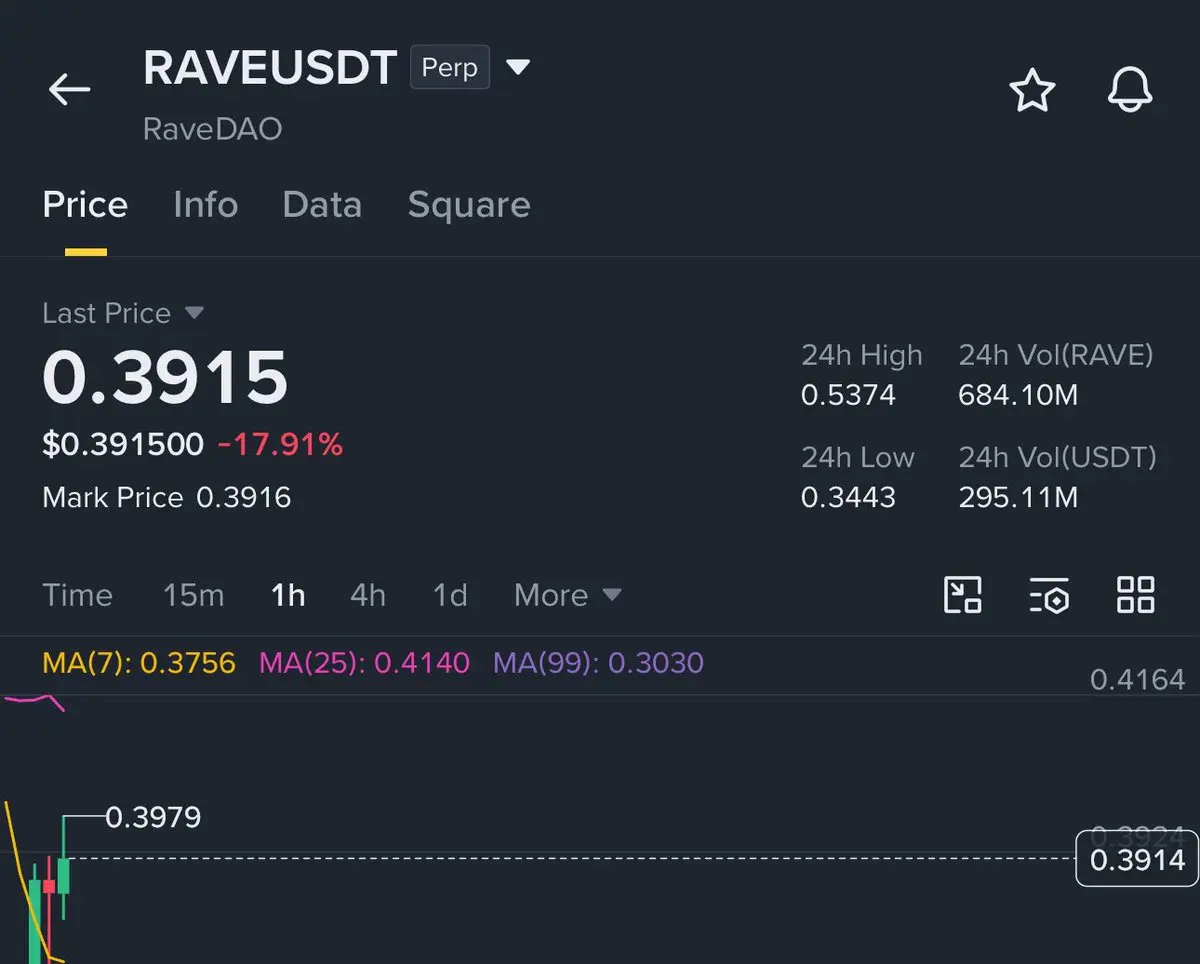Switch to the Info tab
The height and width of the screenshot is (964, 1200).
coord(205,204)
